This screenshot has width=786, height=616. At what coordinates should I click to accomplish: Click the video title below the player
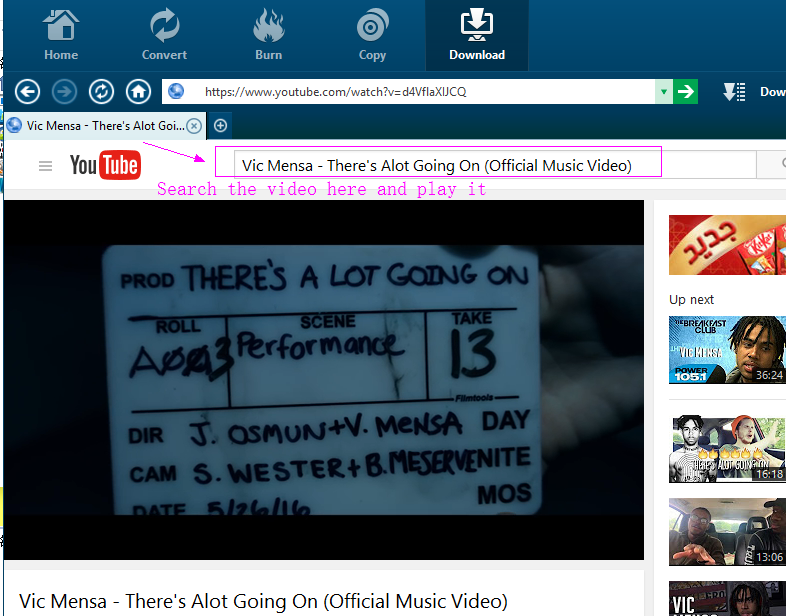[263, 601]
